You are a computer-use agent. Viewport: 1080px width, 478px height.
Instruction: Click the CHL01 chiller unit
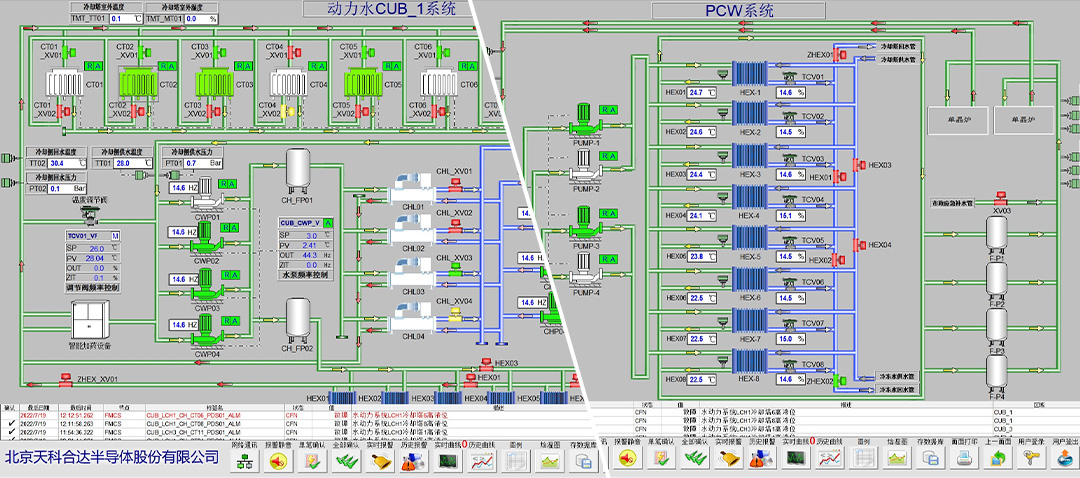414,188
